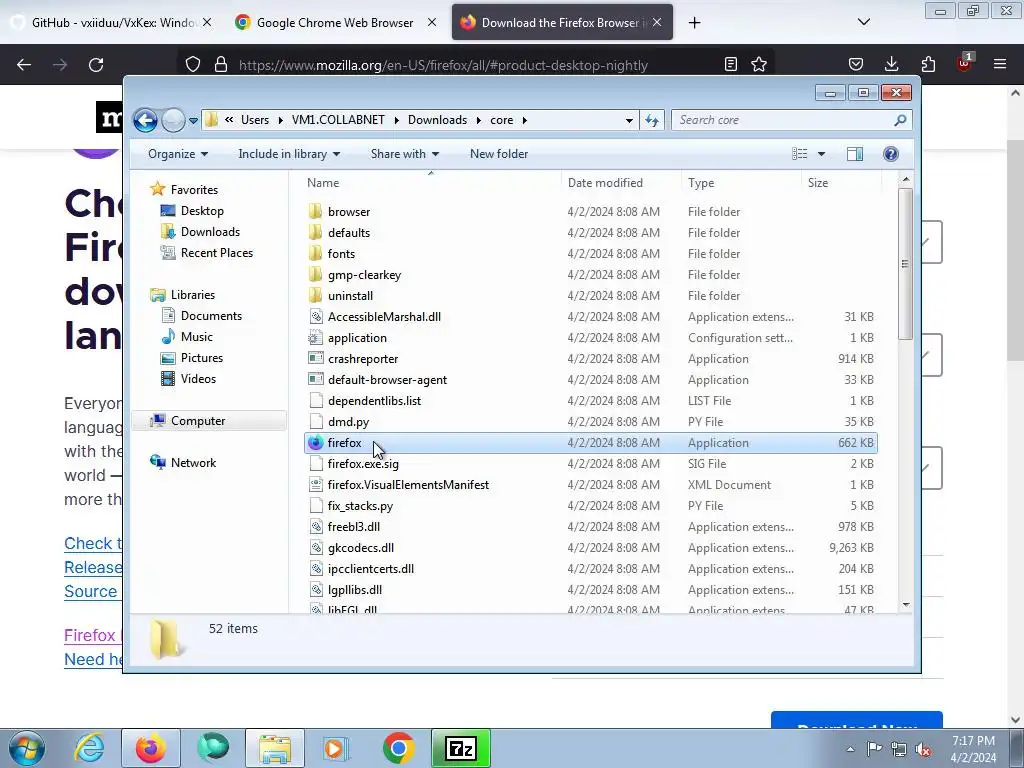Screen dimensions: 1024x768
Task: Sort by the Size column header
Action: (x=841, y=183)
